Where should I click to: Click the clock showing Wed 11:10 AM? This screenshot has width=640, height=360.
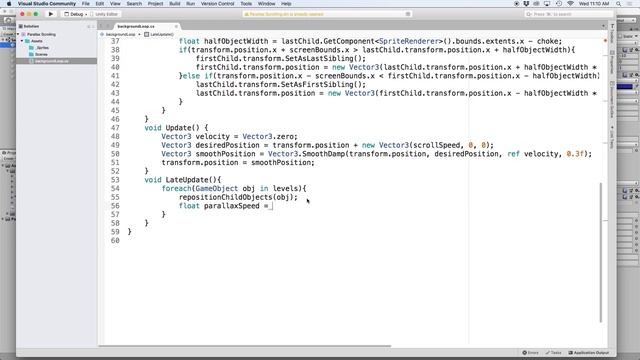[x=594, y=4]
